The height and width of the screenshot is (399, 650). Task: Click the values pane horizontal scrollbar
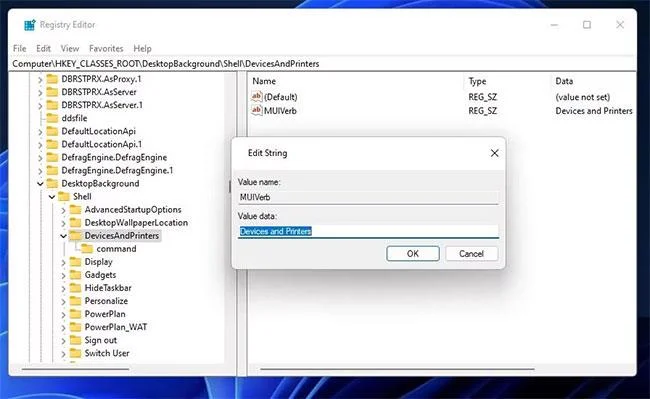coord(397,368)
